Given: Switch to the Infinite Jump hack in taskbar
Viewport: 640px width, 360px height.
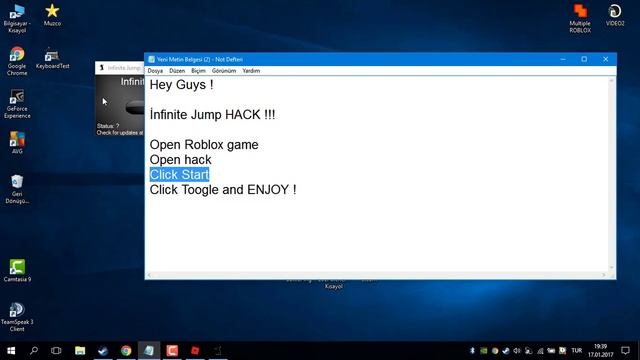Looking at the screenshot, I should click(218, 351).
